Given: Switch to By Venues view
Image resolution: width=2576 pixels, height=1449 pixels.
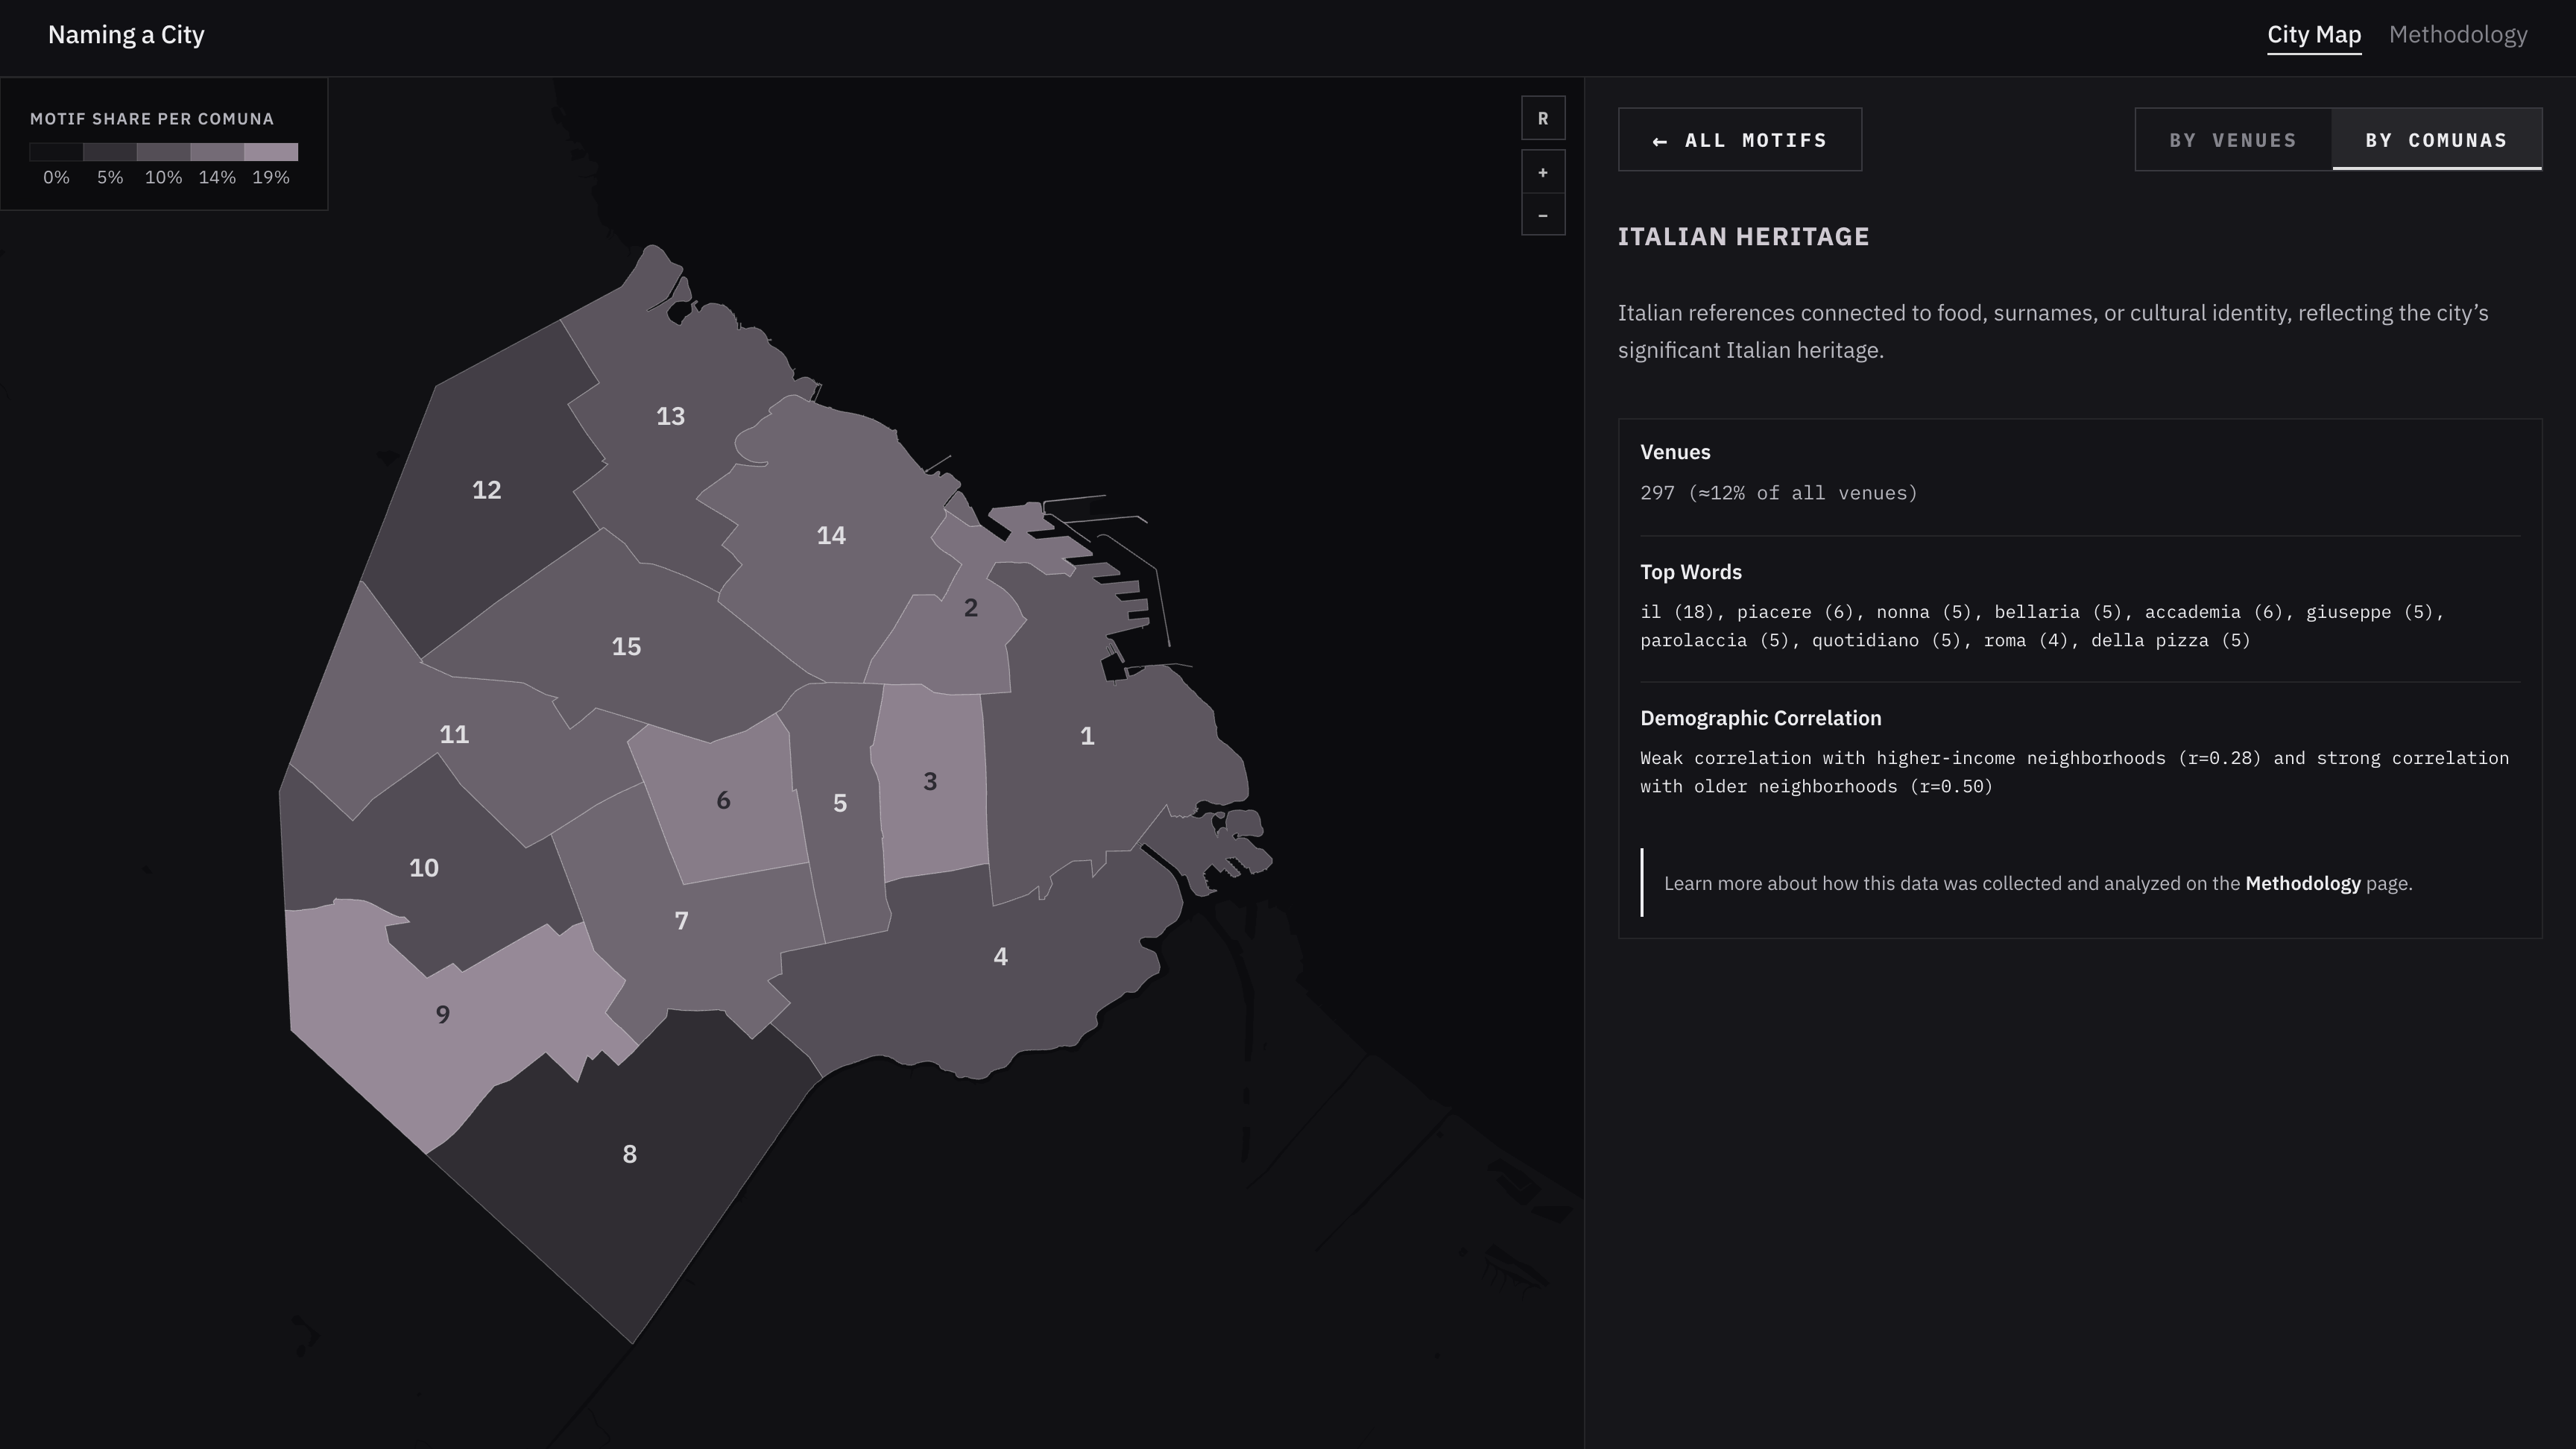Looking at the screenshot, I should click(2233, 140).
